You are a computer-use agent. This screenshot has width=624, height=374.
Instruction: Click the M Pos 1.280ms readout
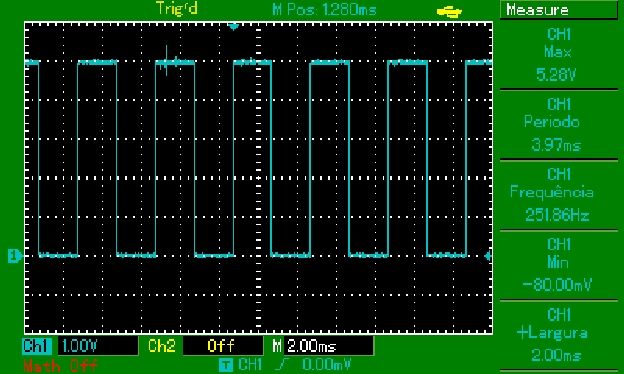point(324,10)
